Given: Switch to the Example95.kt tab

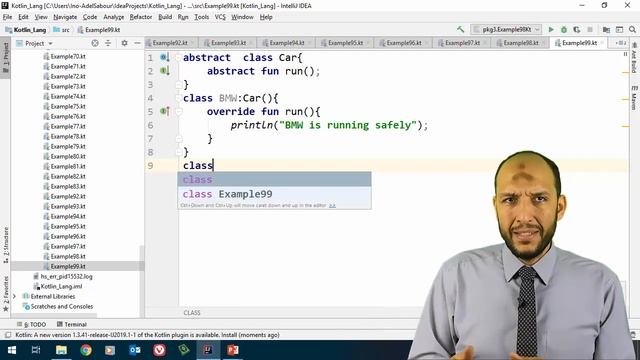Looking at the screenshot, I should 345,43.
